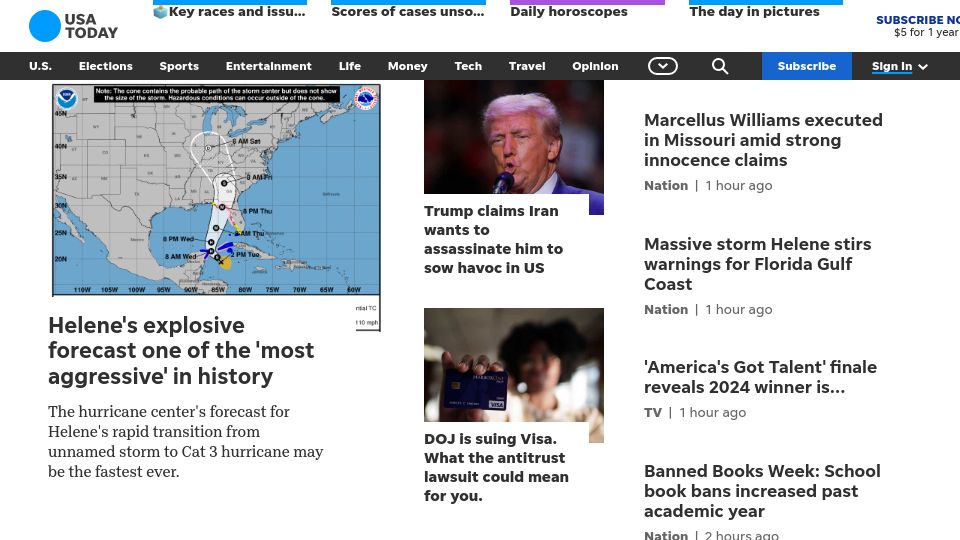960x540 pixels.
Task: Open the search magnifier icon
Action: click(x=720, y=66)
